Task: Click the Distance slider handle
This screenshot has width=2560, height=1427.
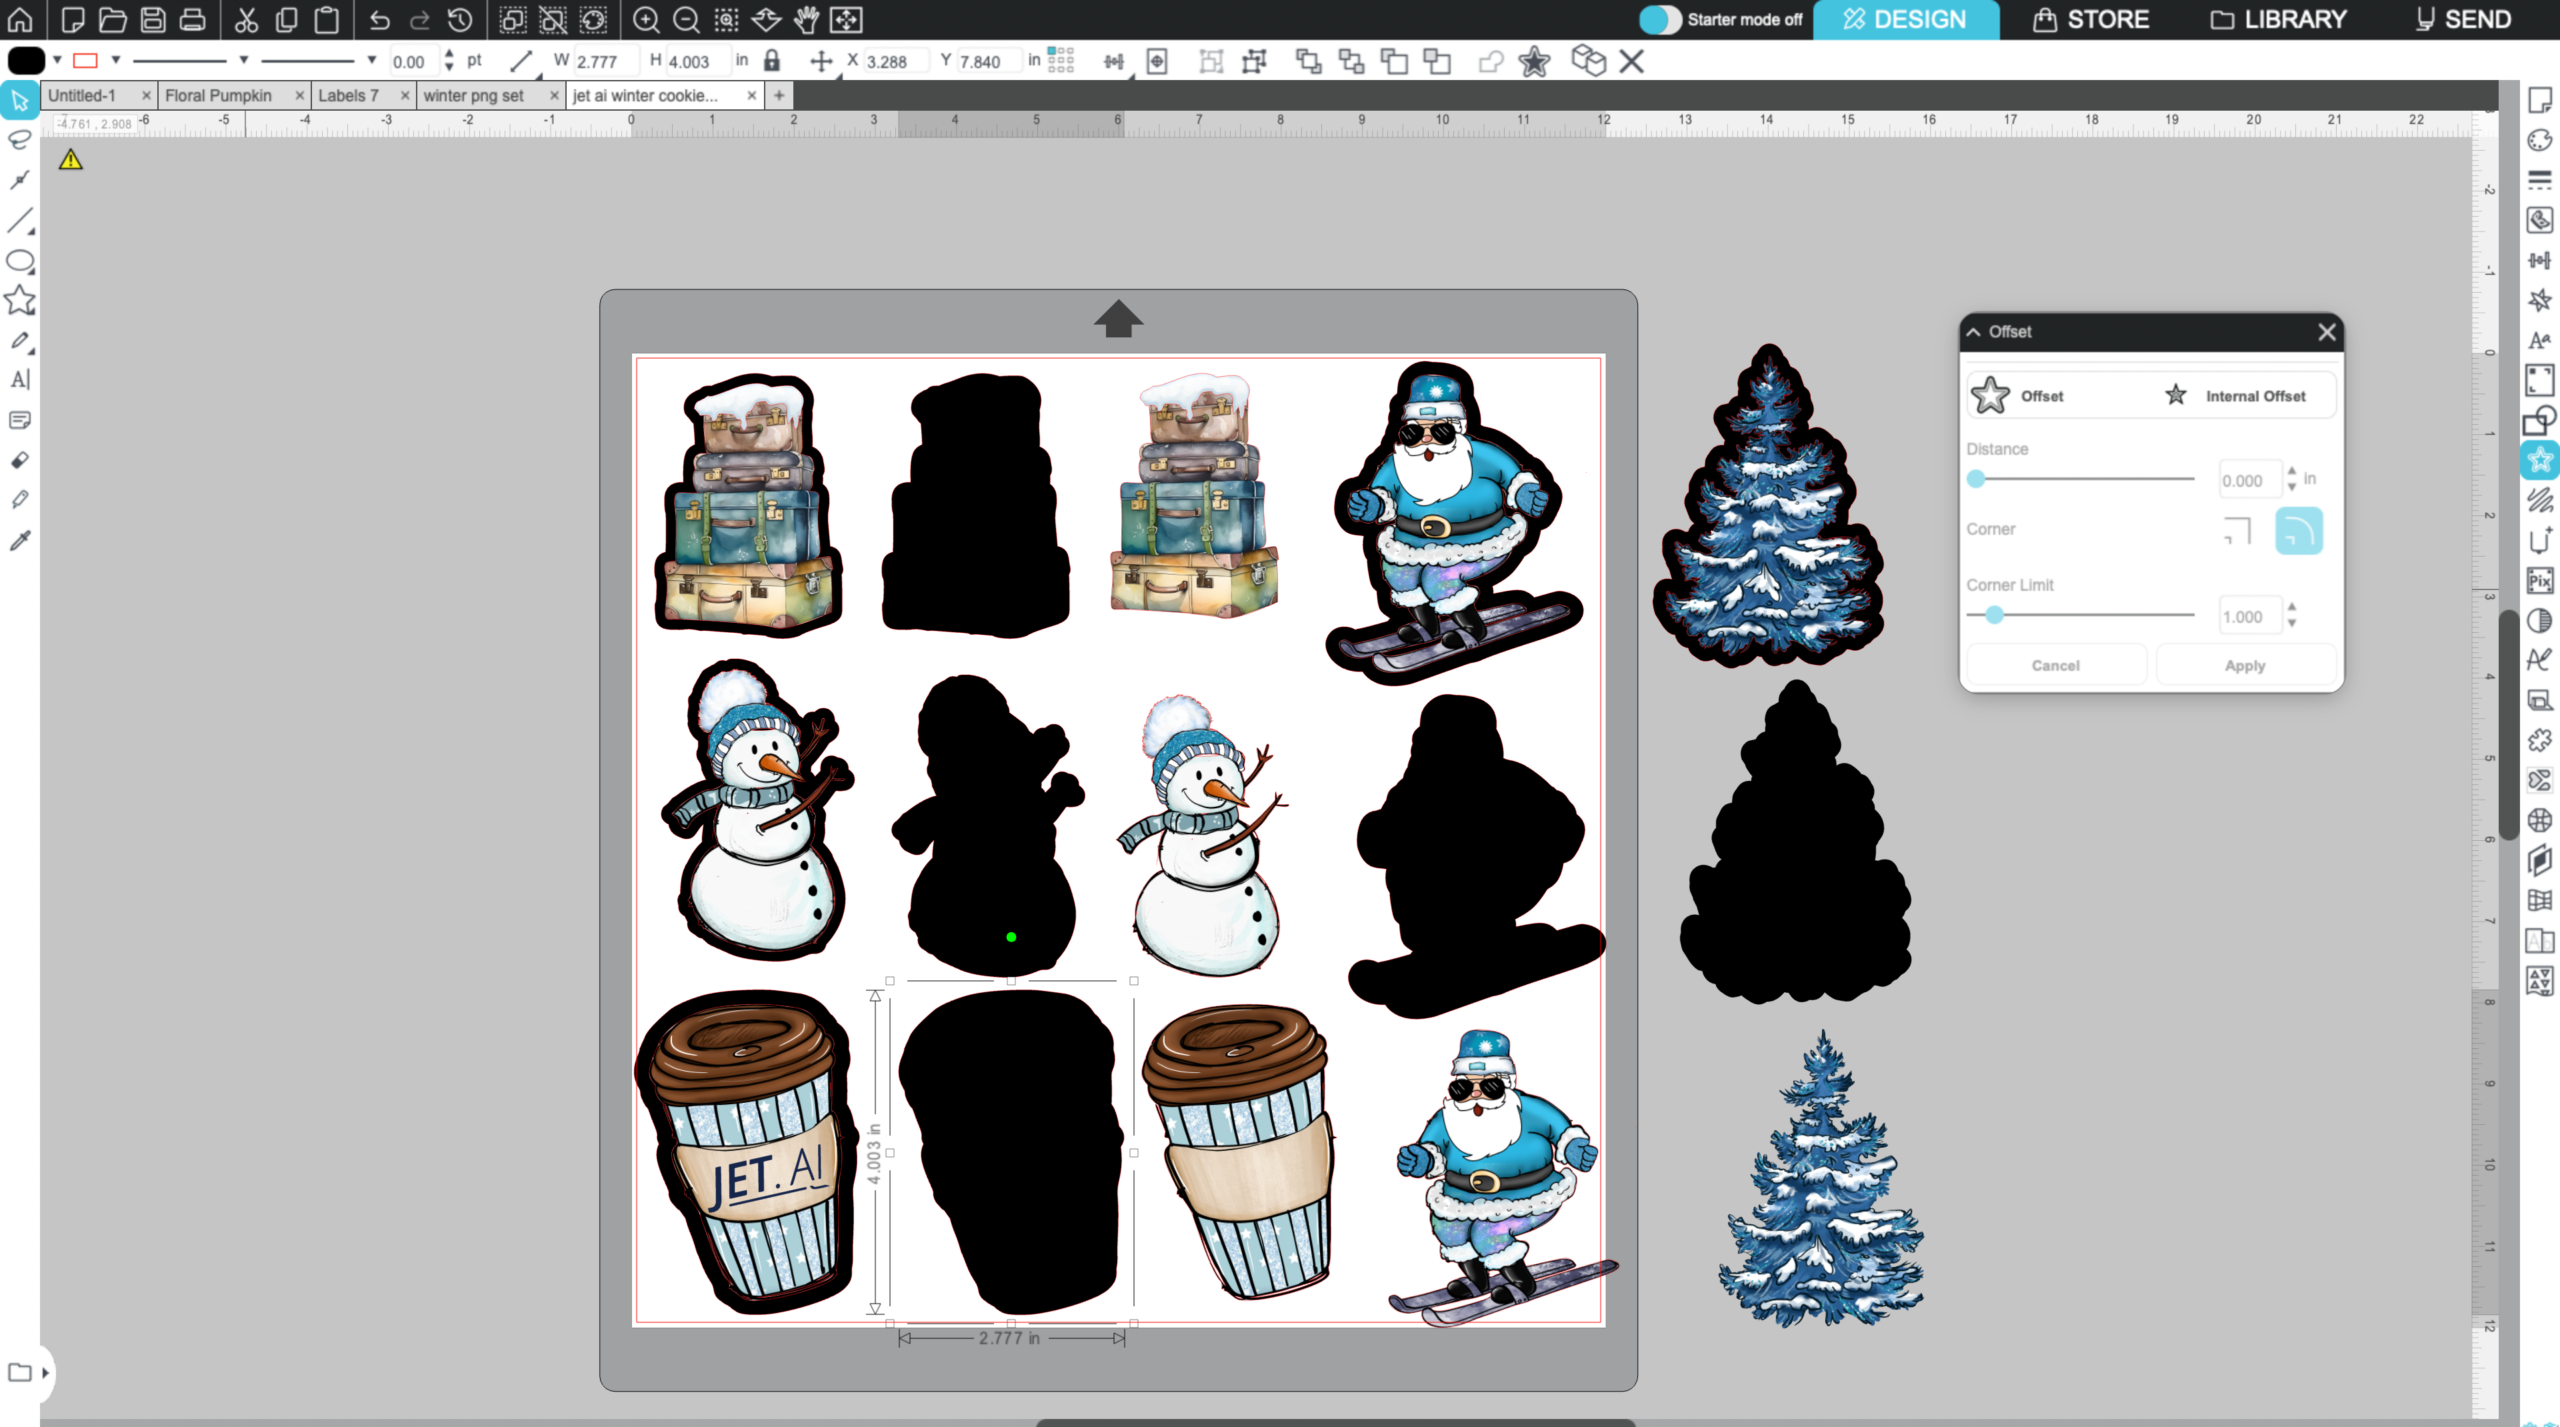Action: click(x=1976, y=479)
